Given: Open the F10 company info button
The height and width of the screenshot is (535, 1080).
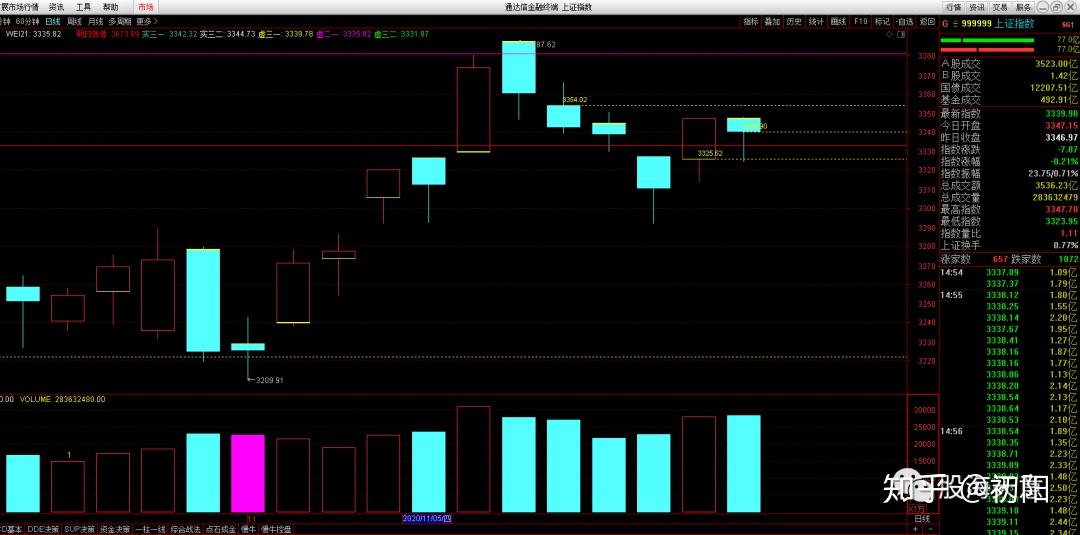Looking at the screenshot, I should coord(860,21).
